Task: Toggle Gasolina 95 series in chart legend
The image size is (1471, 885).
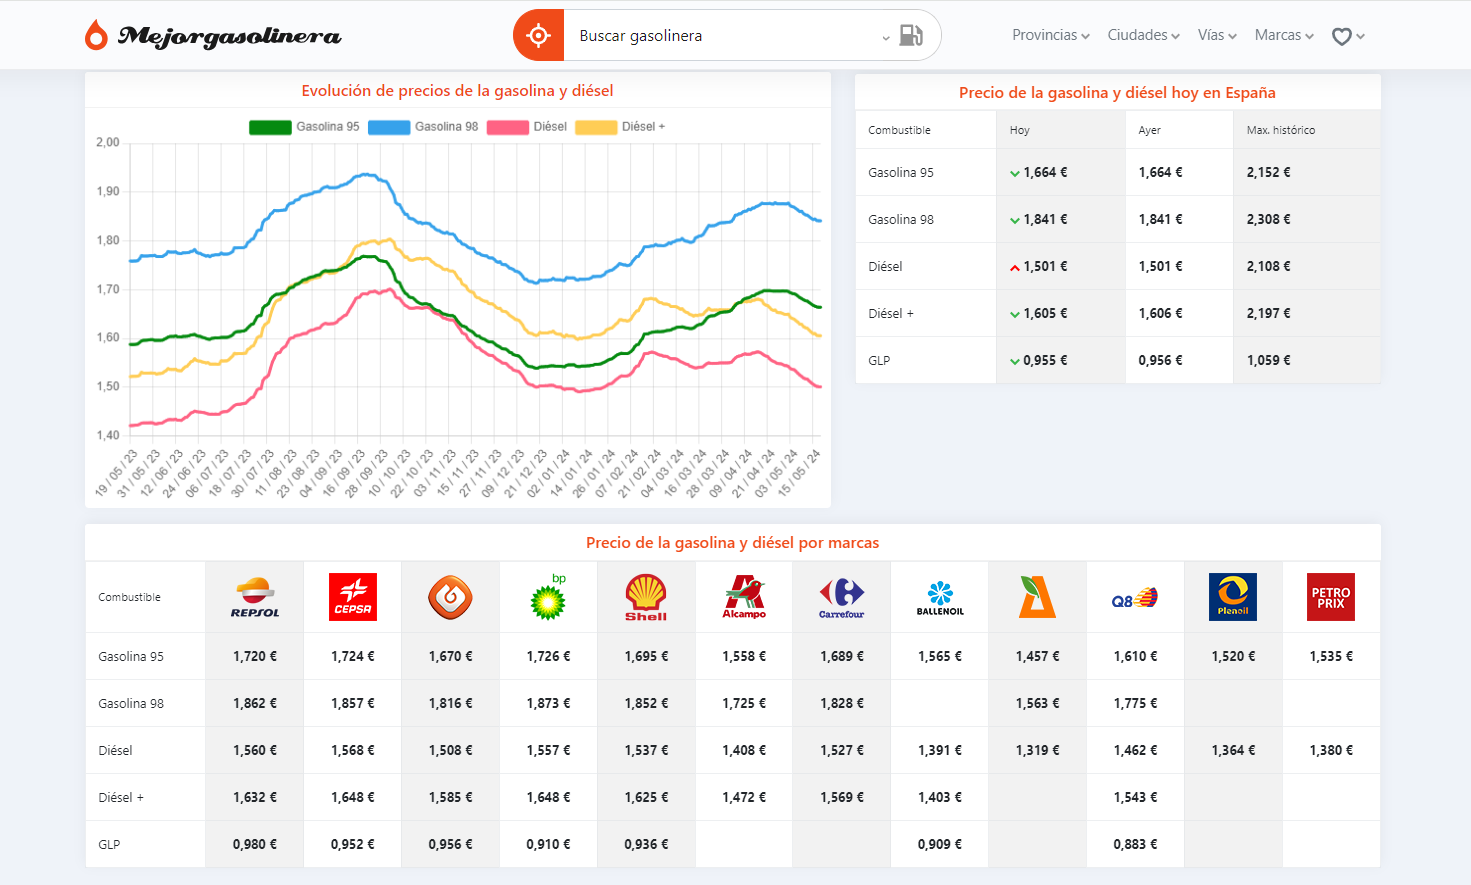Action: click(x=304, y=127)
